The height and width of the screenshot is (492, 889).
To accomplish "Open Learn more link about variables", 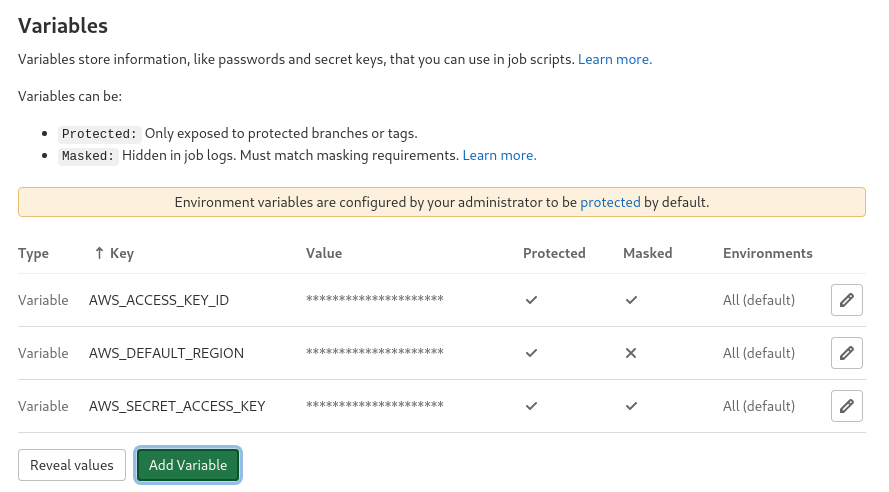I will point(615,60).
